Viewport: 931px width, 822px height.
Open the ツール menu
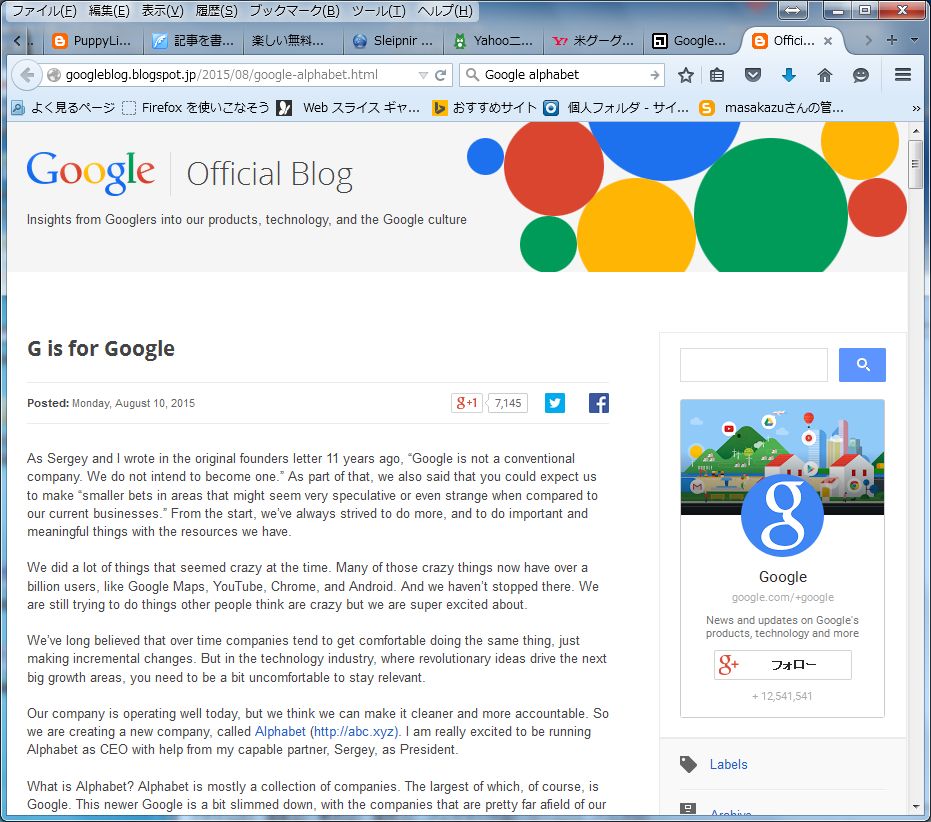point(379,11)
